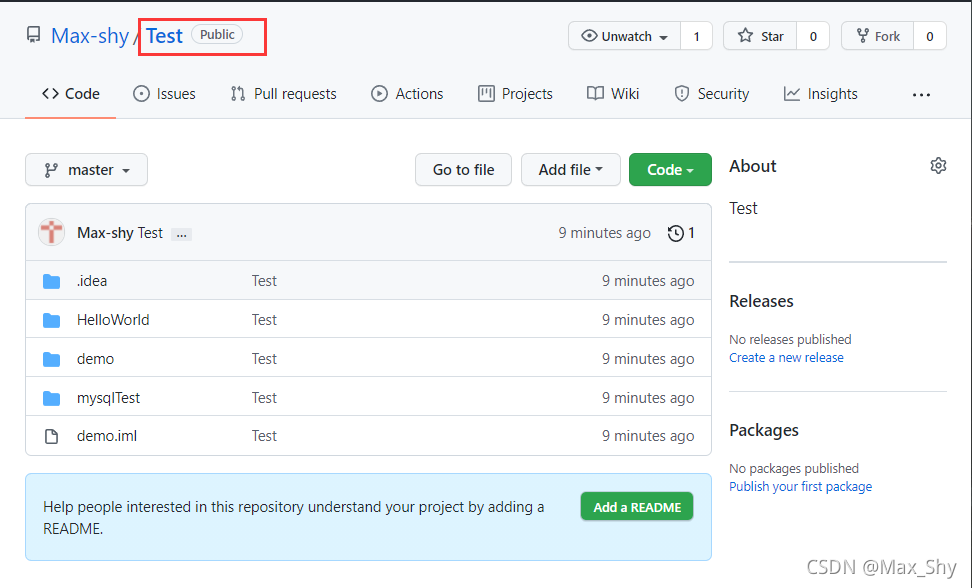Screen dimensions: 972x588
Task: Click the Unwatch dropdown button
Action: point(624,36)
